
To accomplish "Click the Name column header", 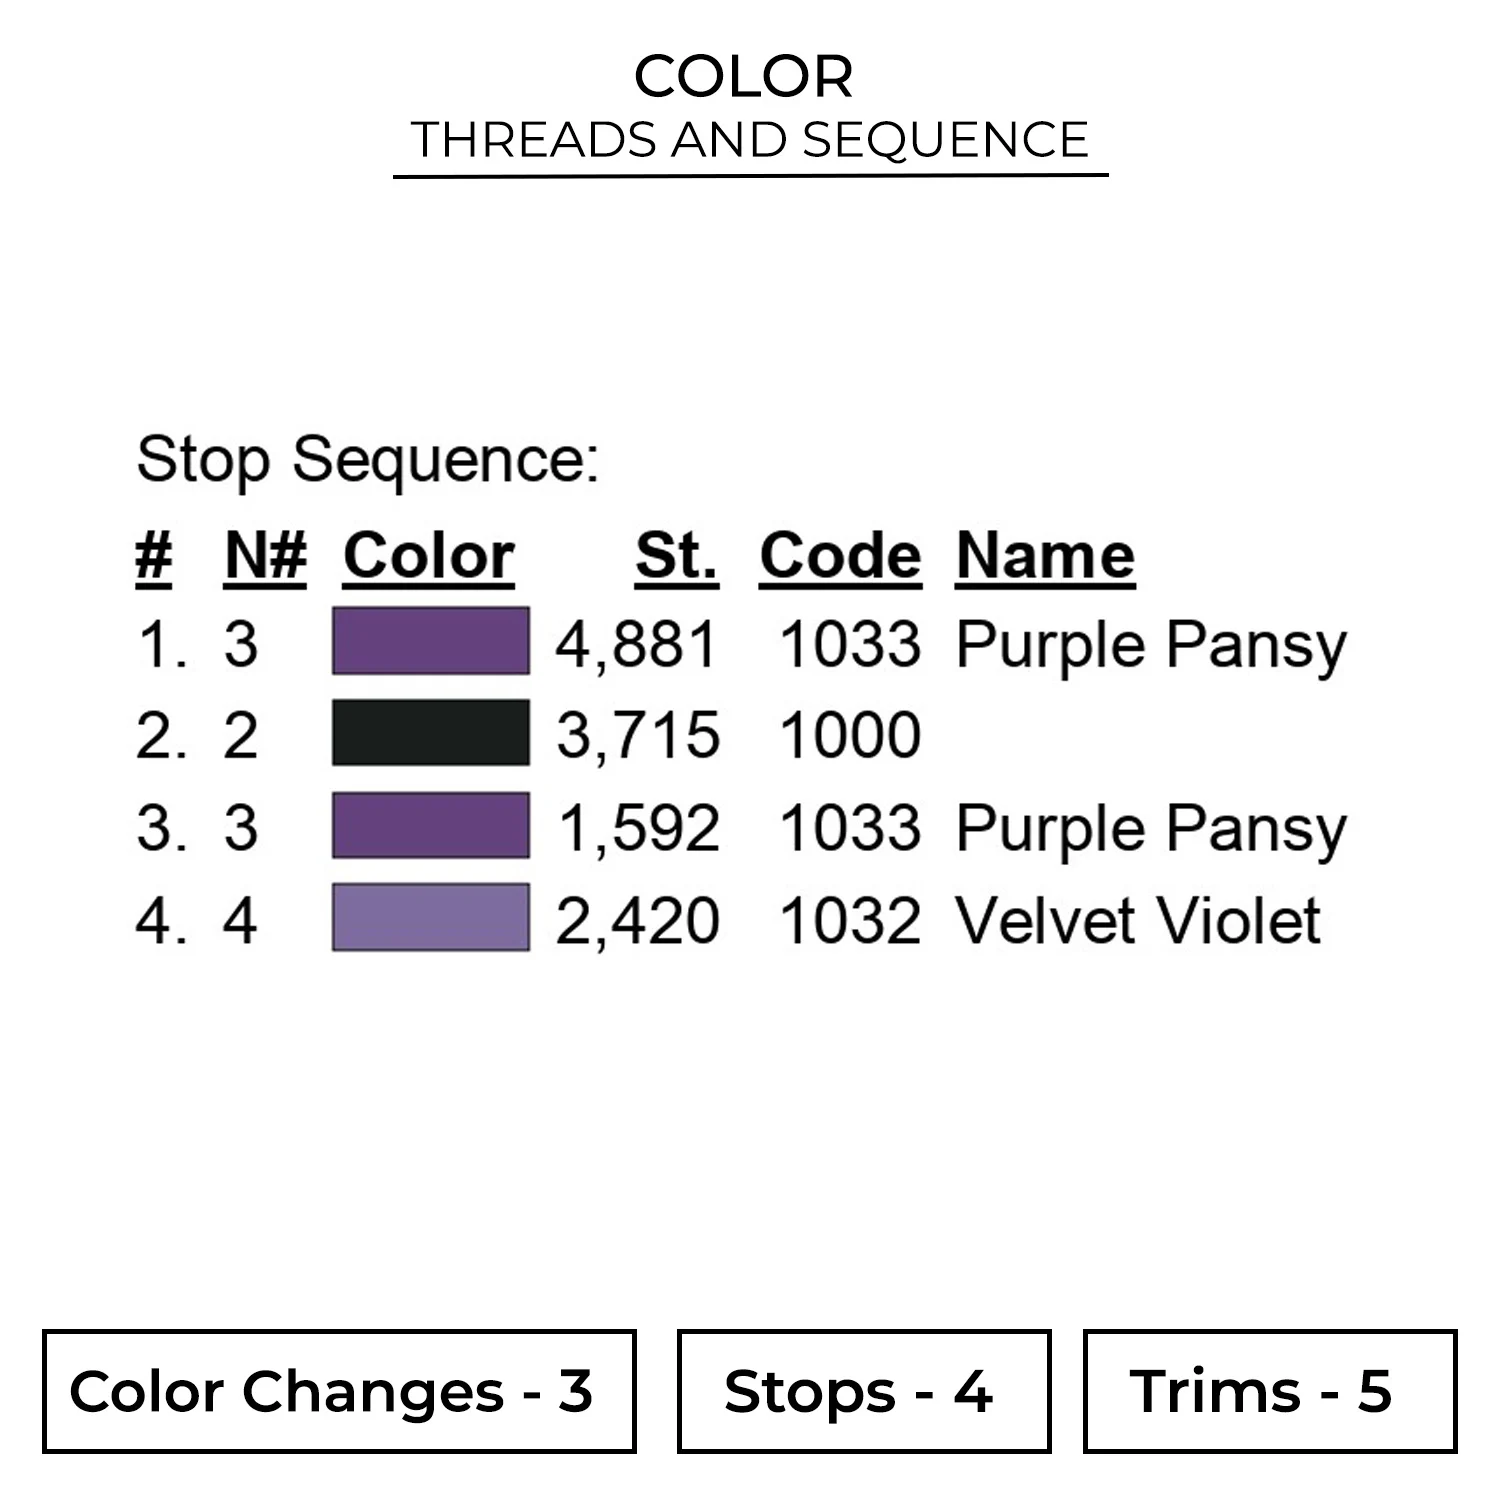I will pos(1045,555).
